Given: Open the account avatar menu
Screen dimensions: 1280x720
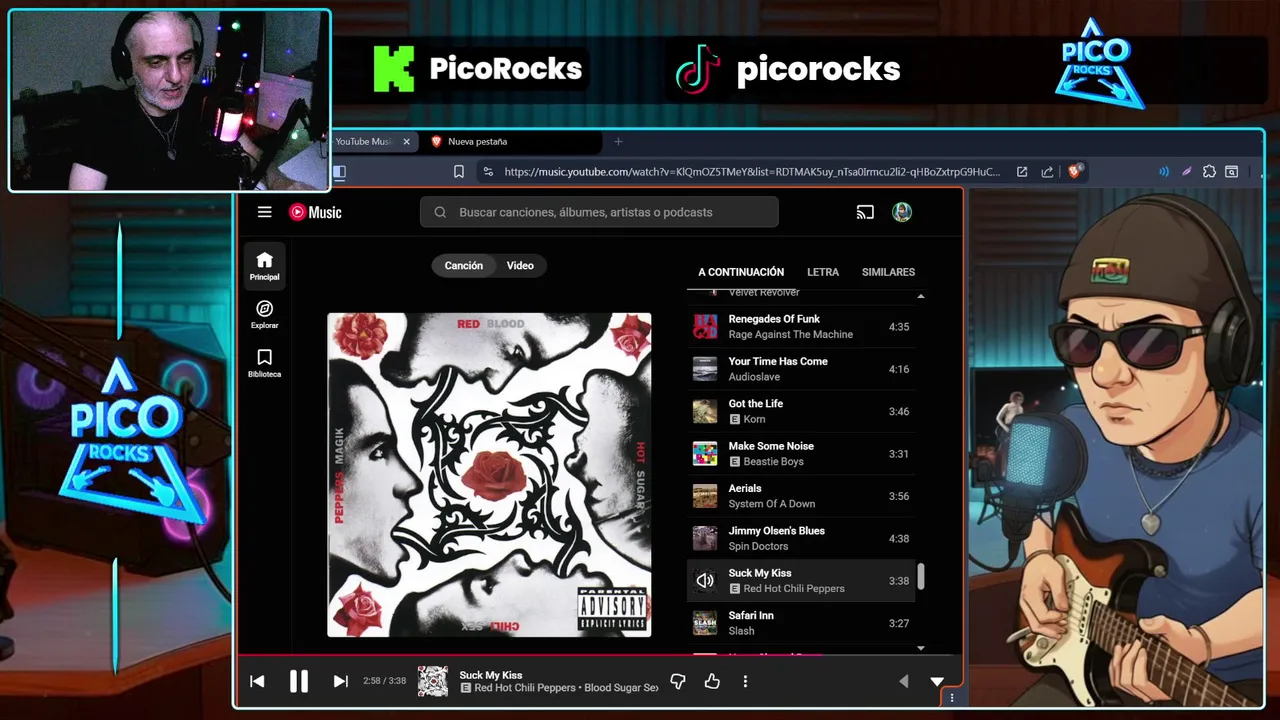Looking at the screenshot, I should coord(902,212).
